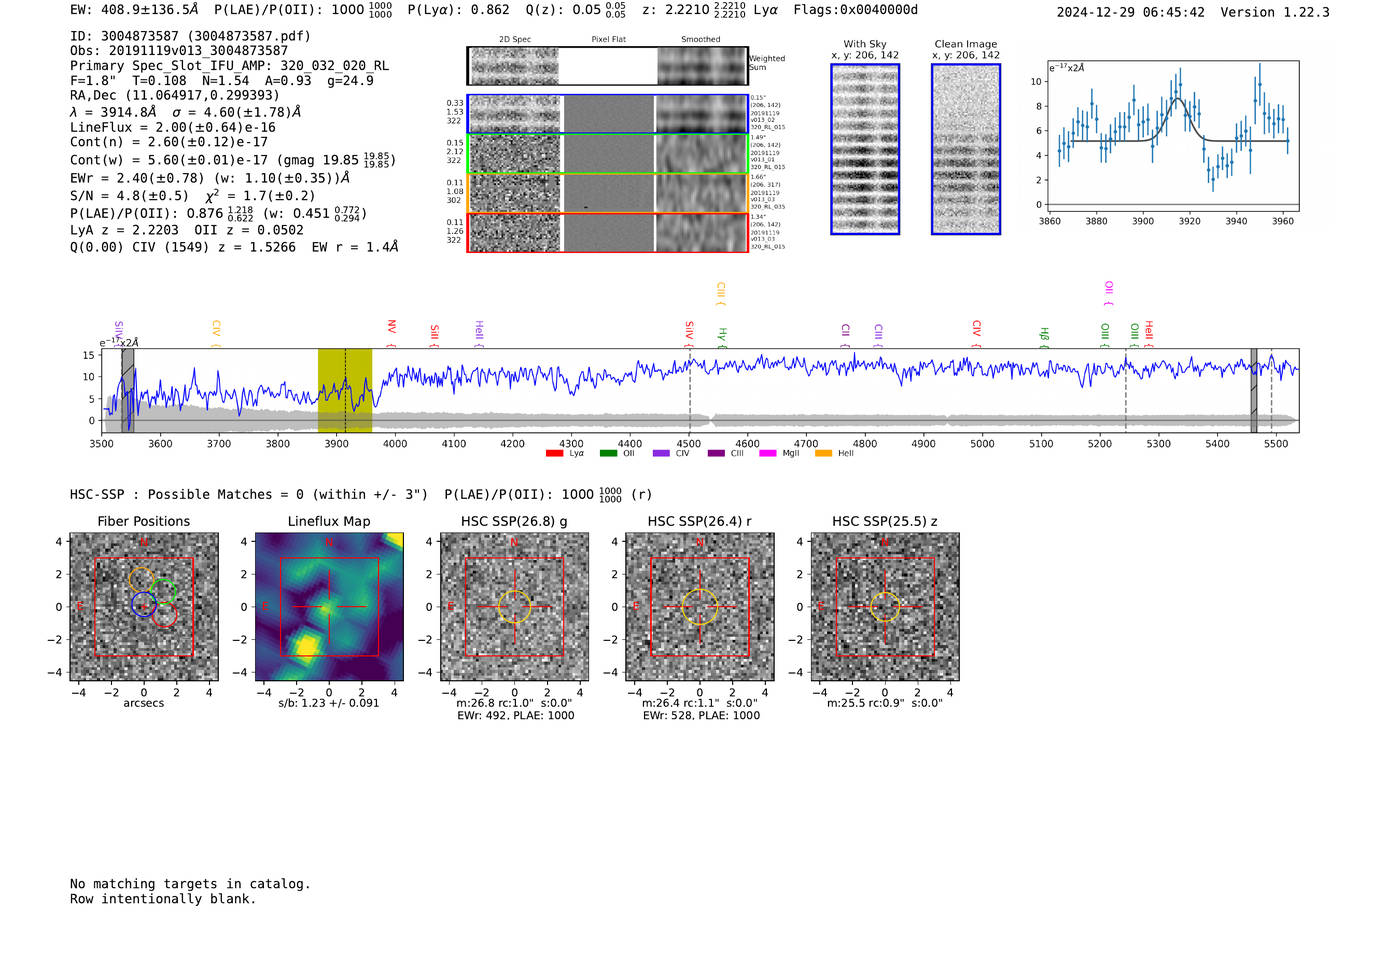
Task: Click the green OII legend swatch
Action: tap(608, 454)
